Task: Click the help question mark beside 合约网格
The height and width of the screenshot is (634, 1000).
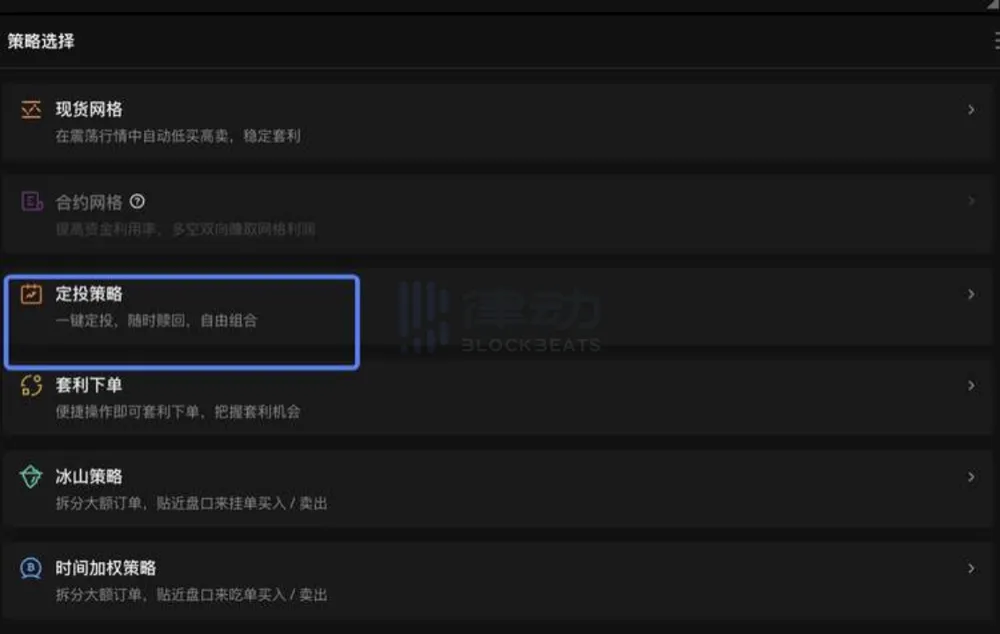Action: coord(137,202)
